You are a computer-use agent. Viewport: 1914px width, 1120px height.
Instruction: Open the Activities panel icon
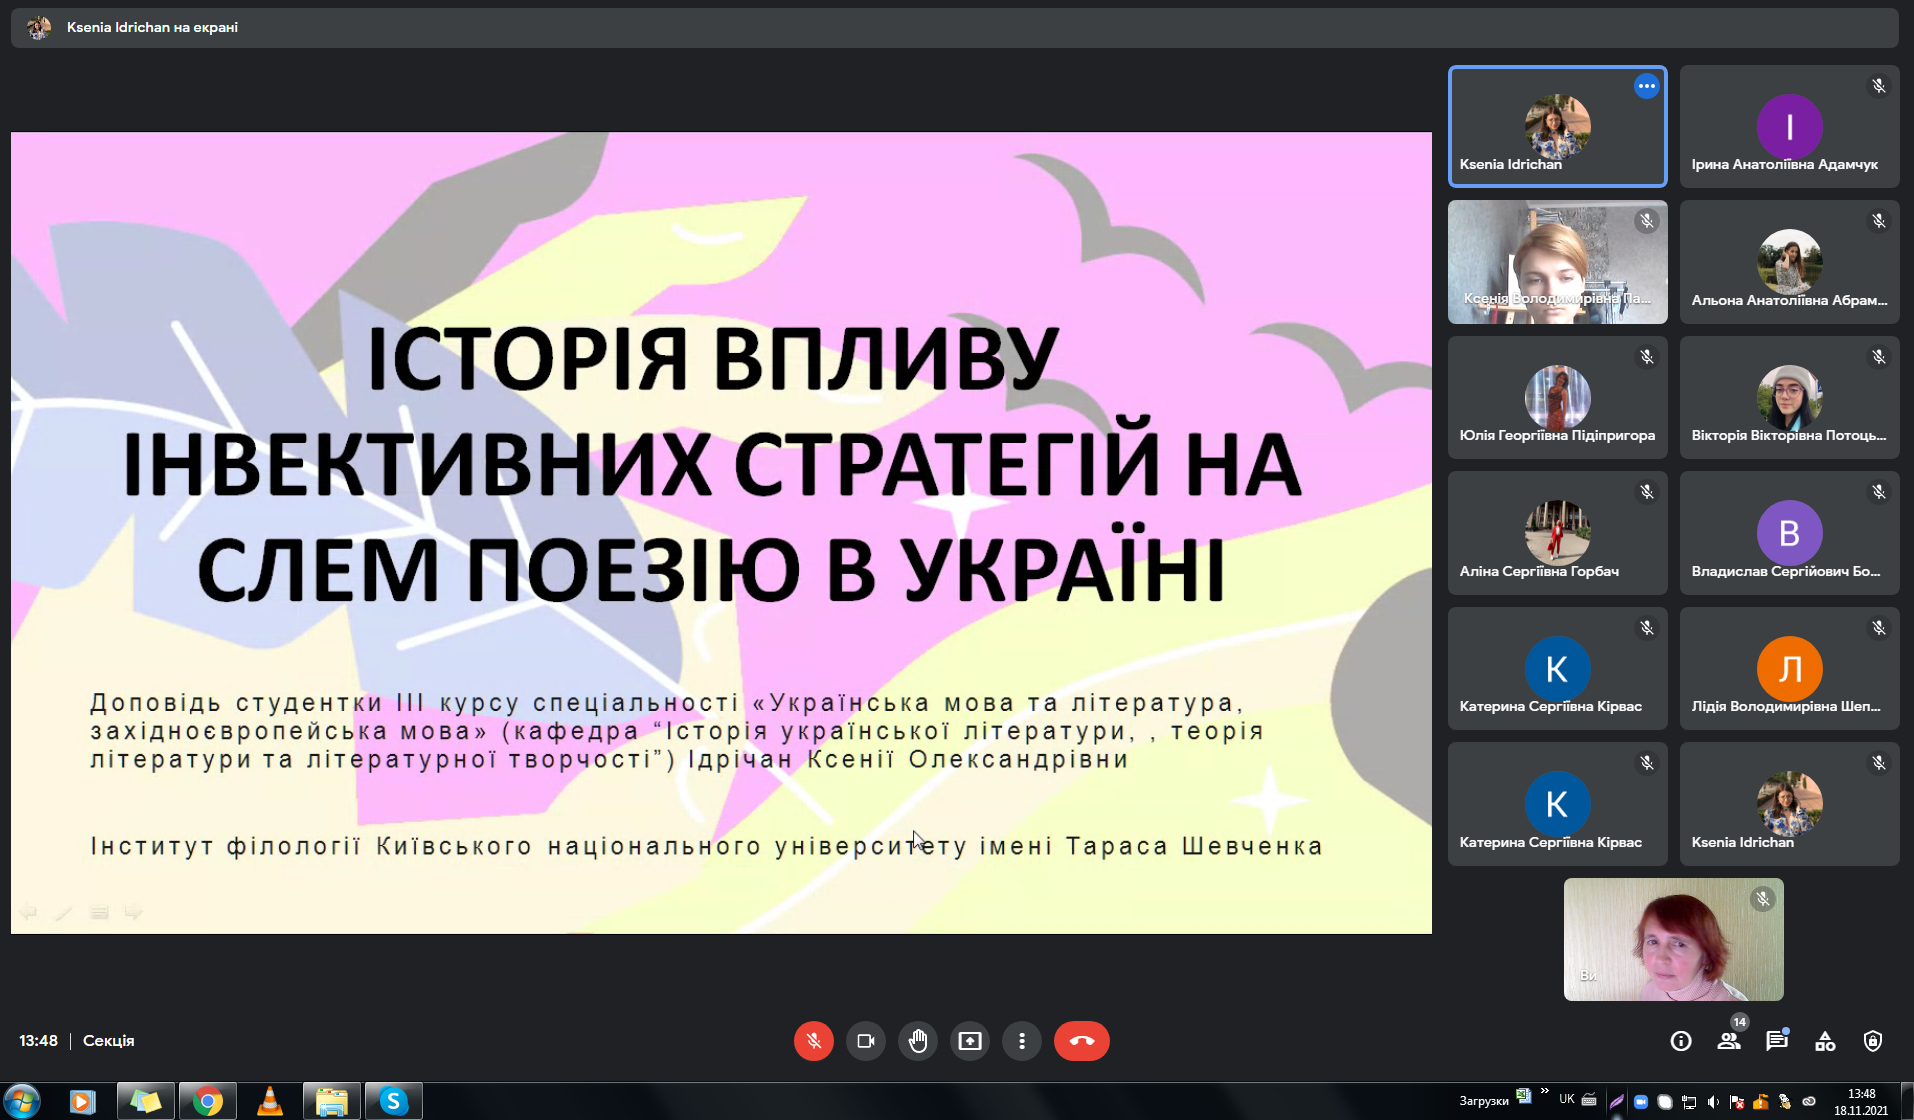click(x=1825, y=1041)
